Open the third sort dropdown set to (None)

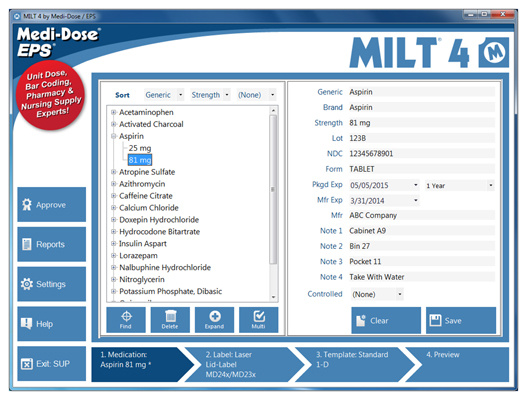tap(256, 95)
